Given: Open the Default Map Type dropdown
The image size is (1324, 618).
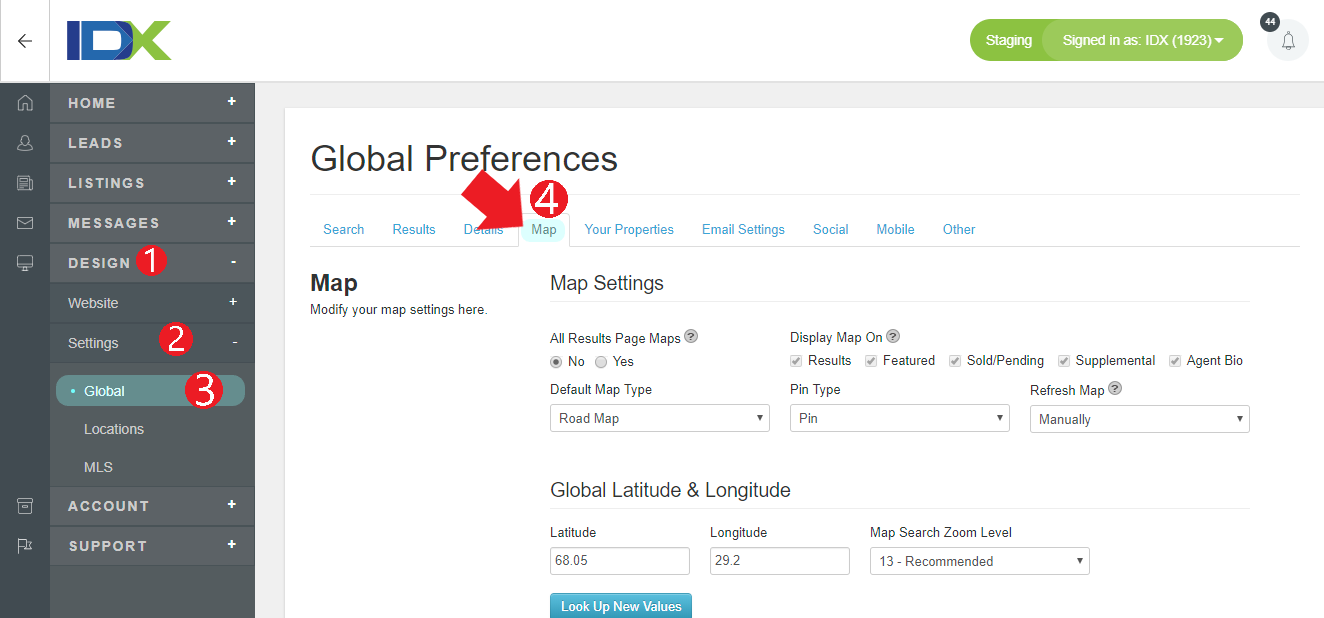Looking at the screenshot, I should tap(660, 418).
